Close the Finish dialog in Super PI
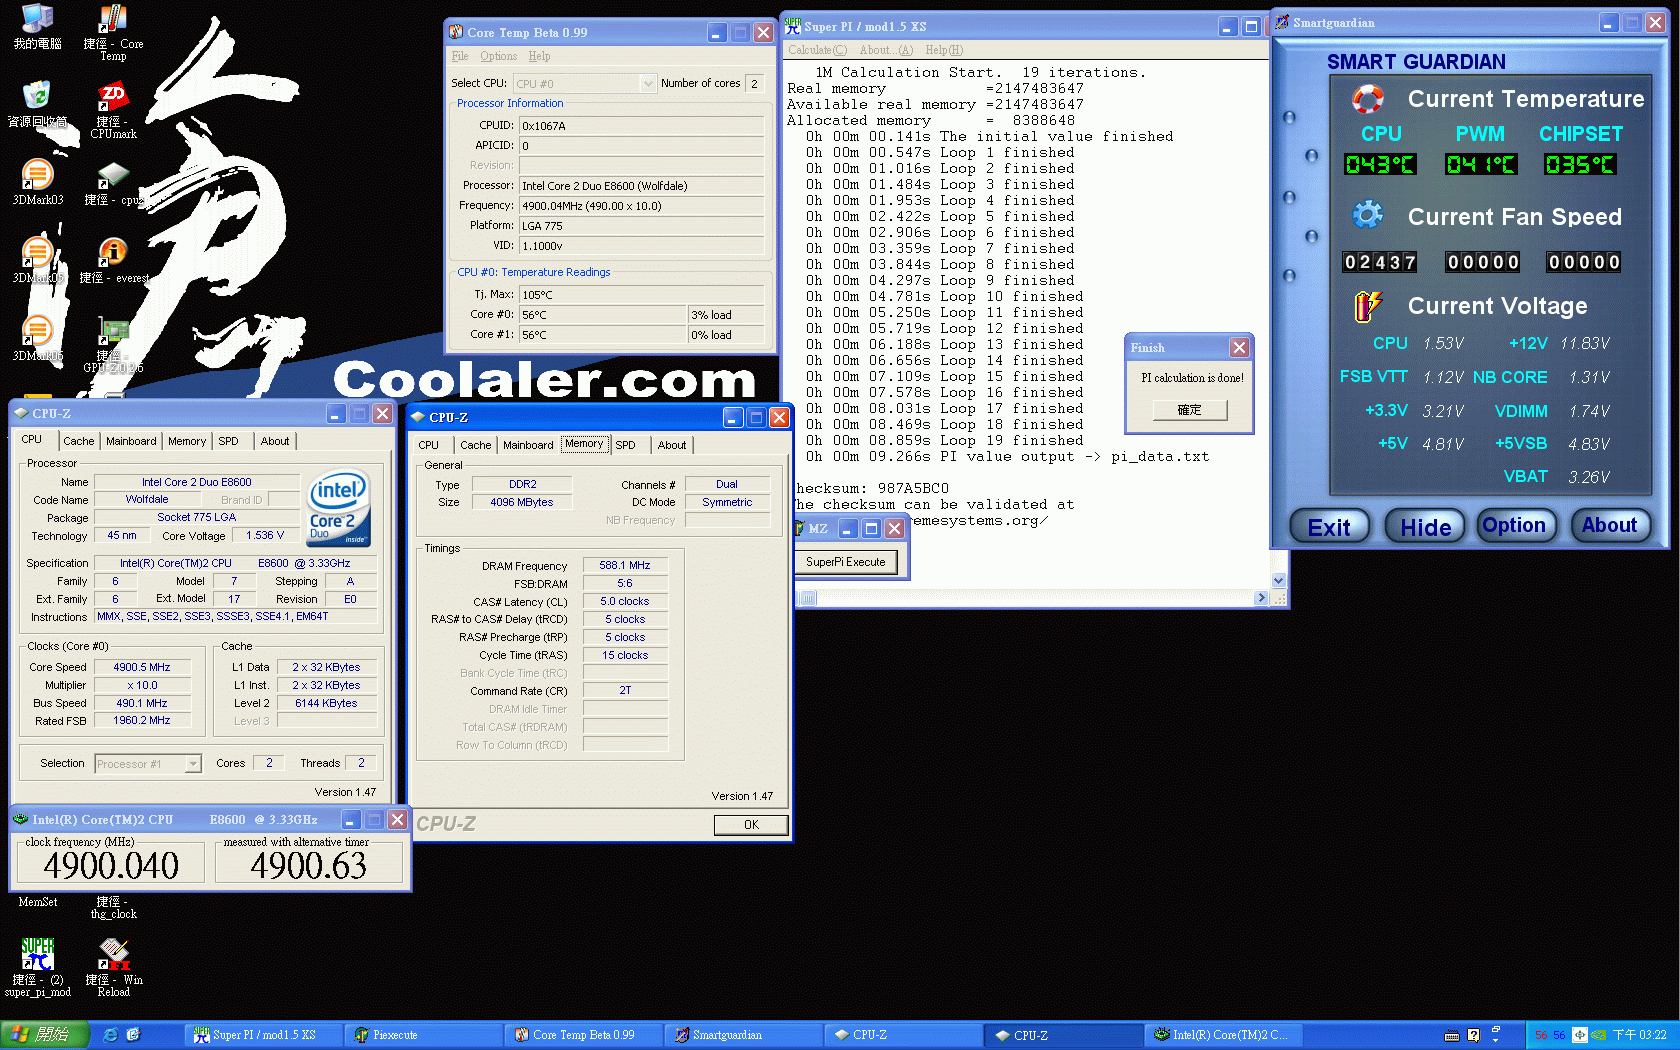The image size is (1680, 1050). point(1239,347)
